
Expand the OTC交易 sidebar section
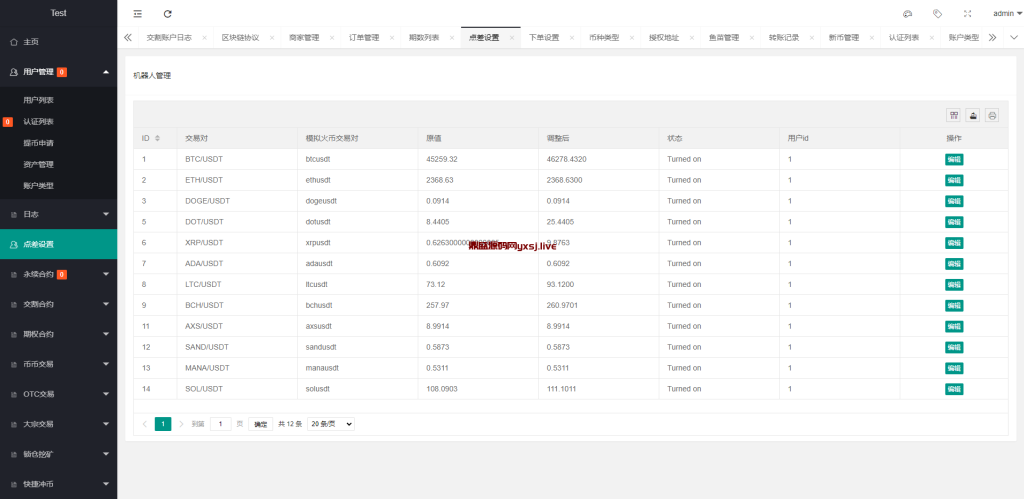coord(59,394)
